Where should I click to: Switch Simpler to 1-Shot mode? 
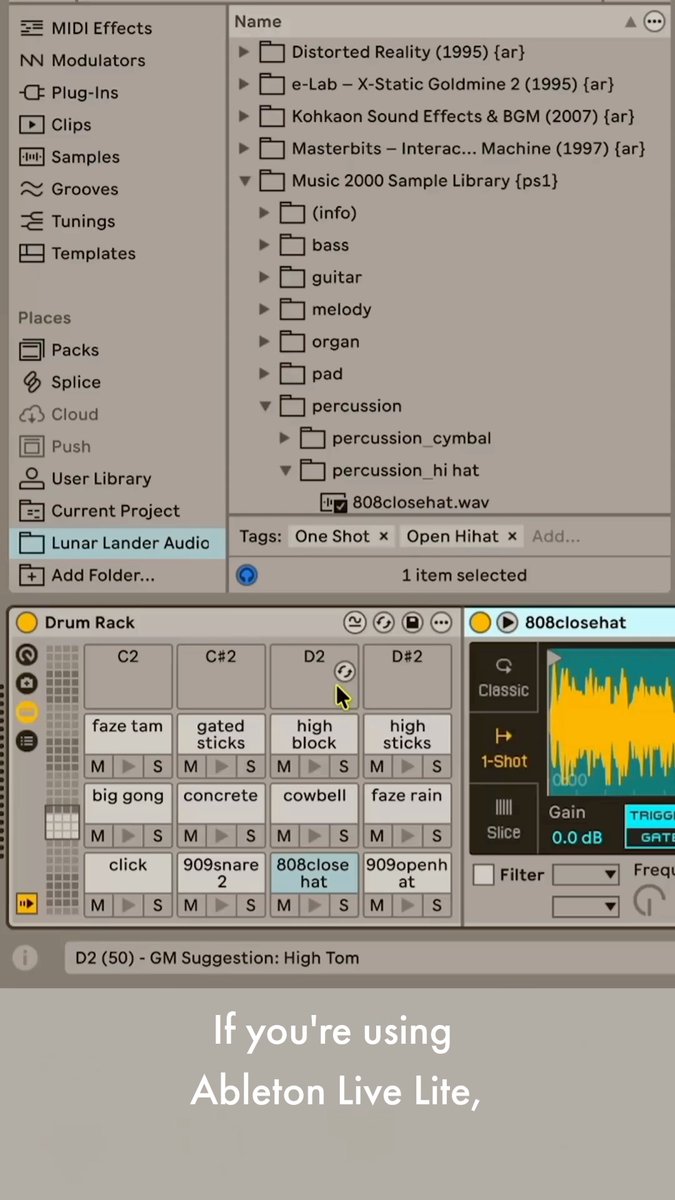504,749
